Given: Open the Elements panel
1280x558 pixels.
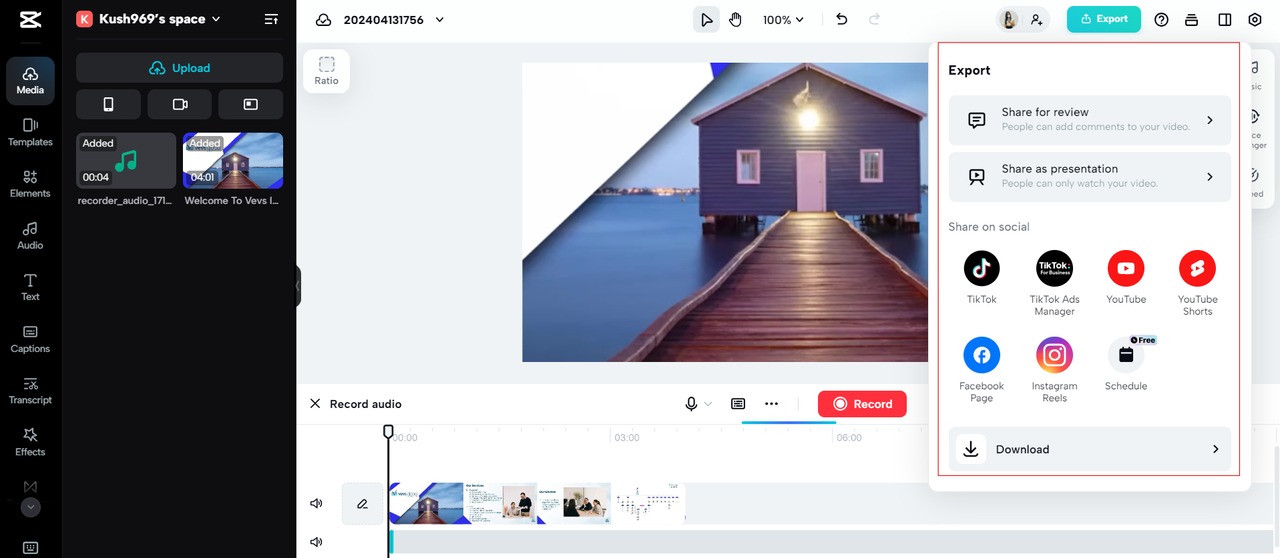Looking at the screenshot, I should coord(30,185).
